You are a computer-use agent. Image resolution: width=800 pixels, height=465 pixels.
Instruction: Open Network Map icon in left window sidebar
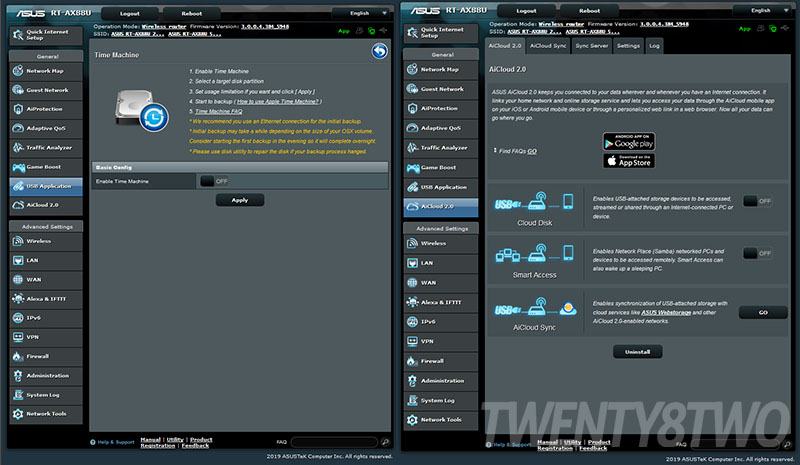point(18,70)
